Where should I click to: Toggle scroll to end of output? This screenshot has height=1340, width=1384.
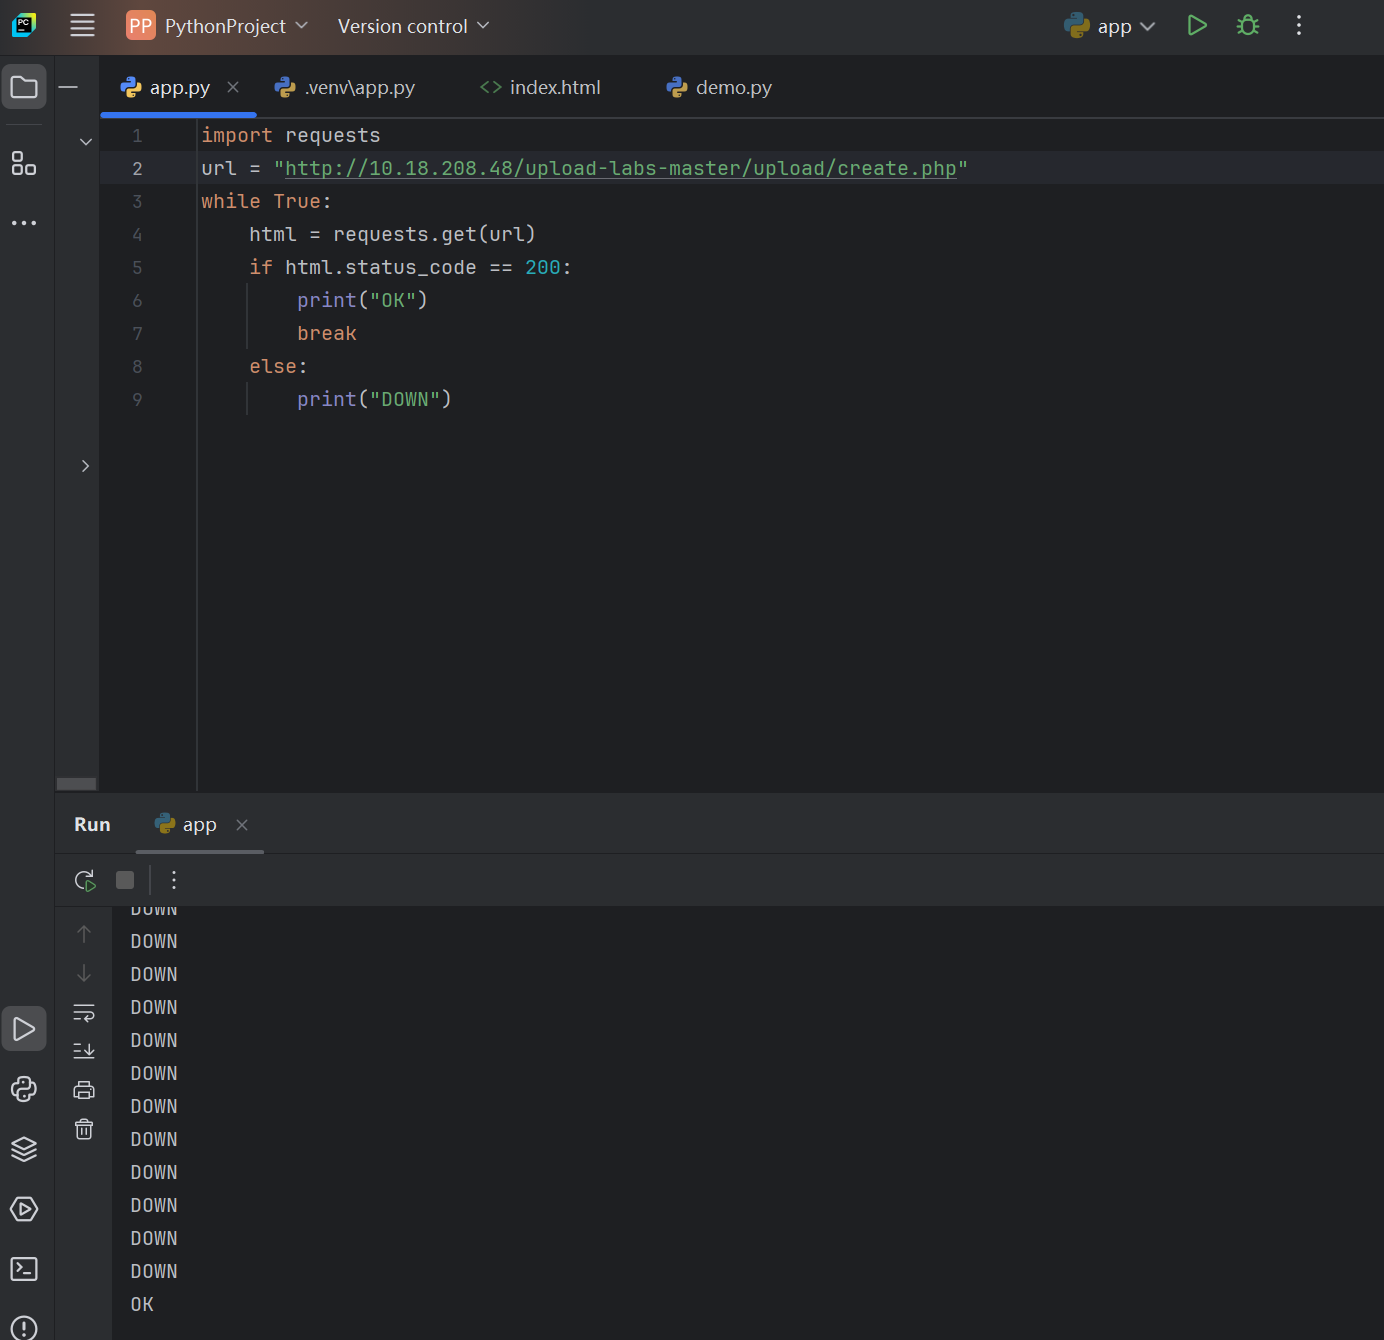tap(84, 1051)
